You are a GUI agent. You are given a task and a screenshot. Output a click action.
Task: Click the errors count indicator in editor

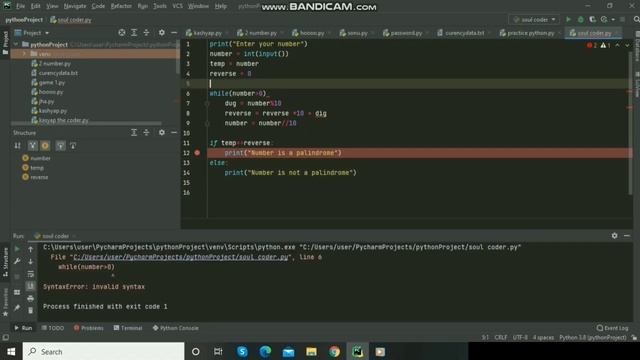[x=592, y=45]
